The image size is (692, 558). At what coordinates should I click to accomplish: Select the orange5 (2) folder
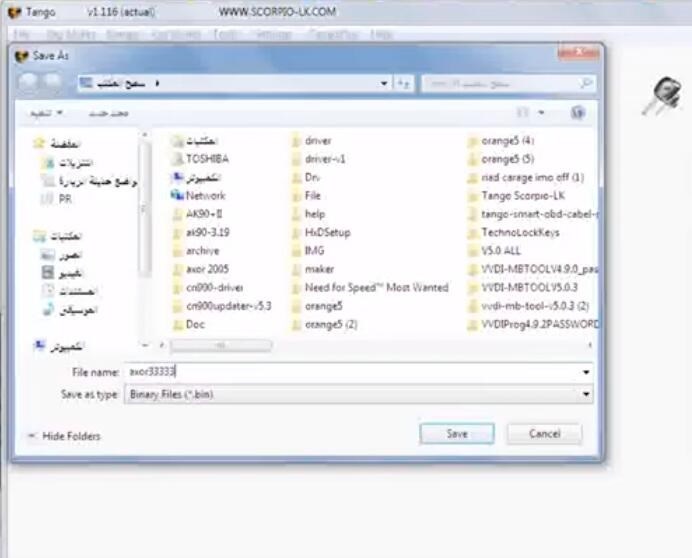324,324
